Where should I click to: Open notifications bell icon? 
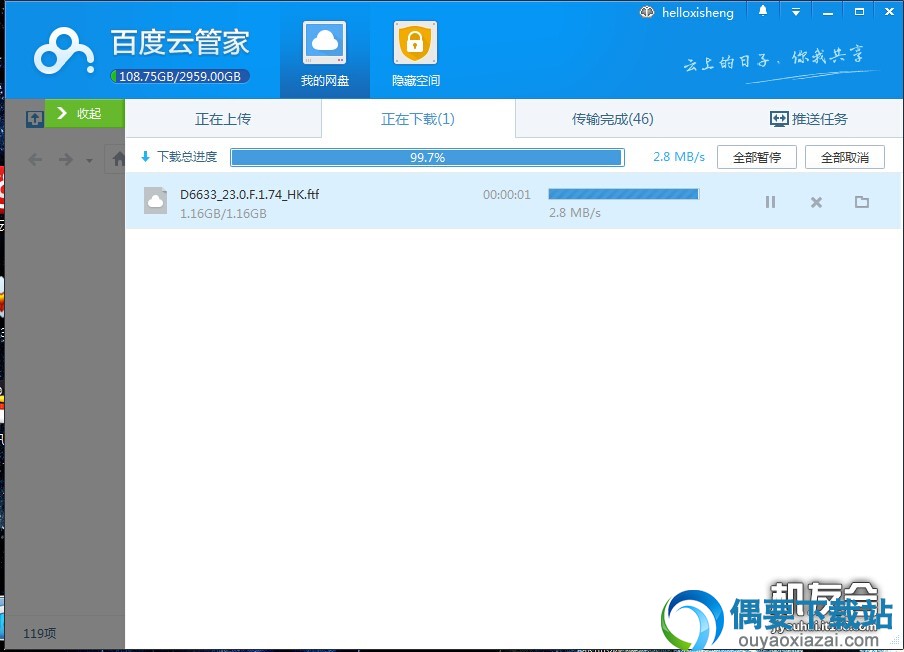763,11
